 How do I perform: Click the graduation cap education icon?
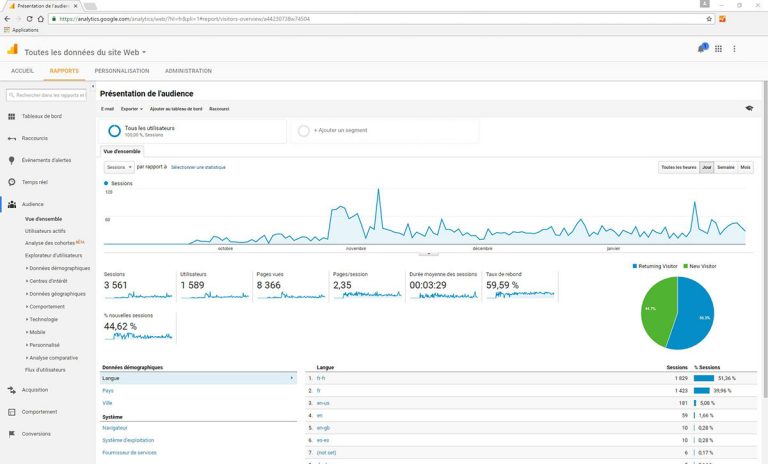pyautogui.click(x=749, y=108)
